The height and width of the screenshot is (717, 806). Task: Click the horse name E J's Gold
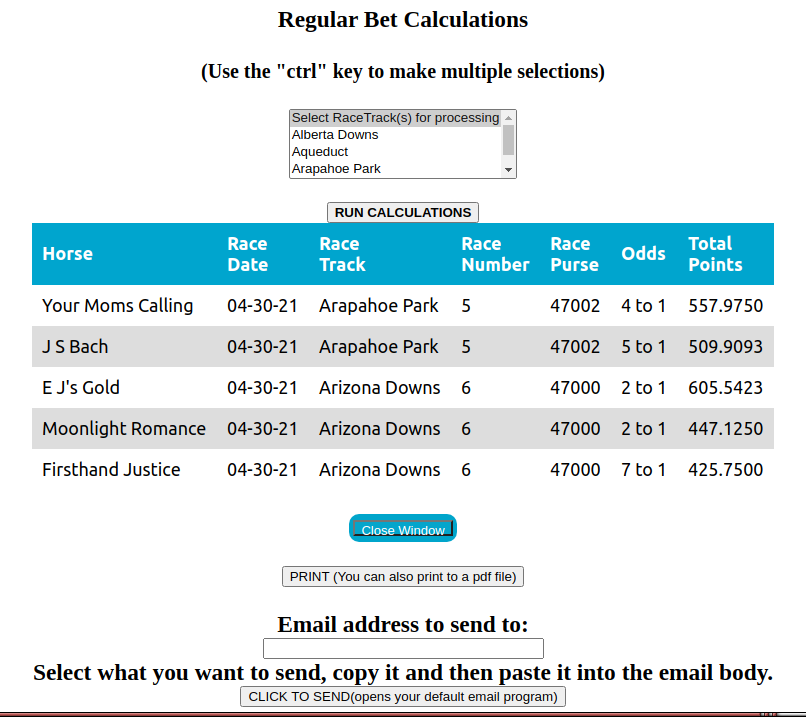pyautogui.click(x=81, y=388)
